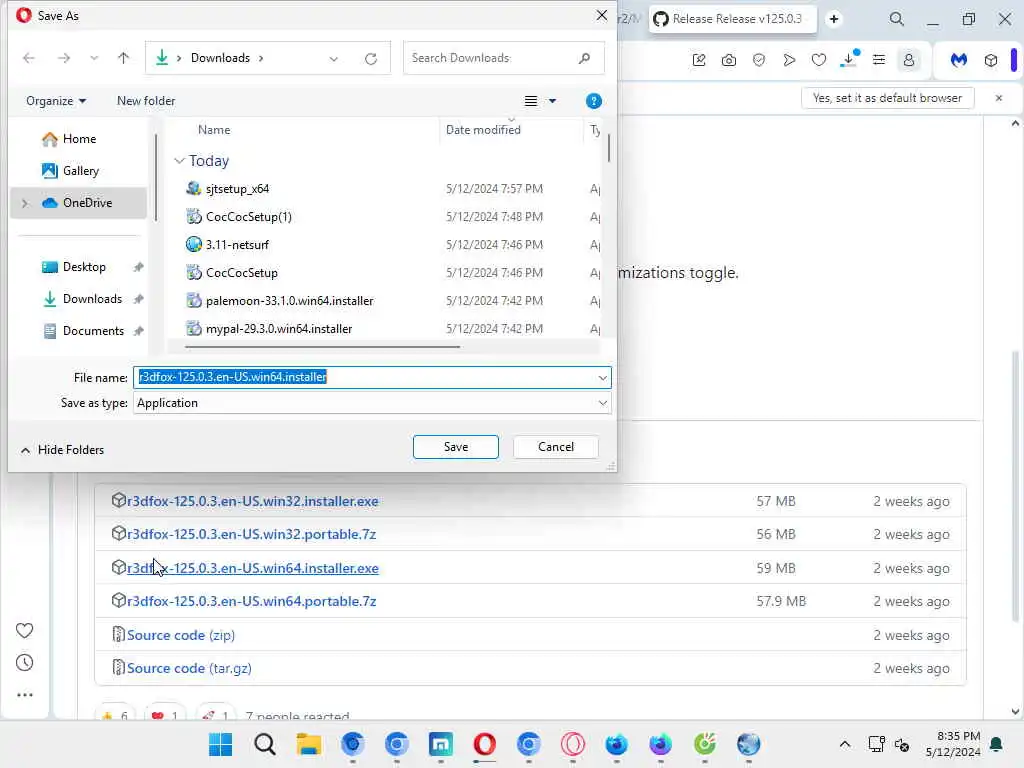Click Yes, set it as default browser
Screen dimensions: 1024x768
(x=888, y=98)
